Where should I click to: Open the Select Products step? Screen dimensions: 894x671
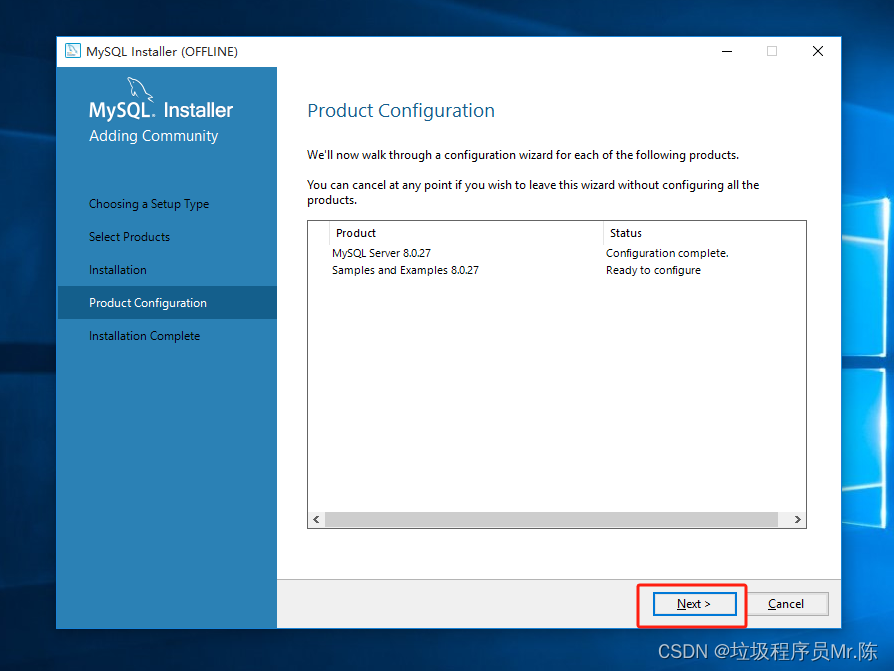coord(129,237)
